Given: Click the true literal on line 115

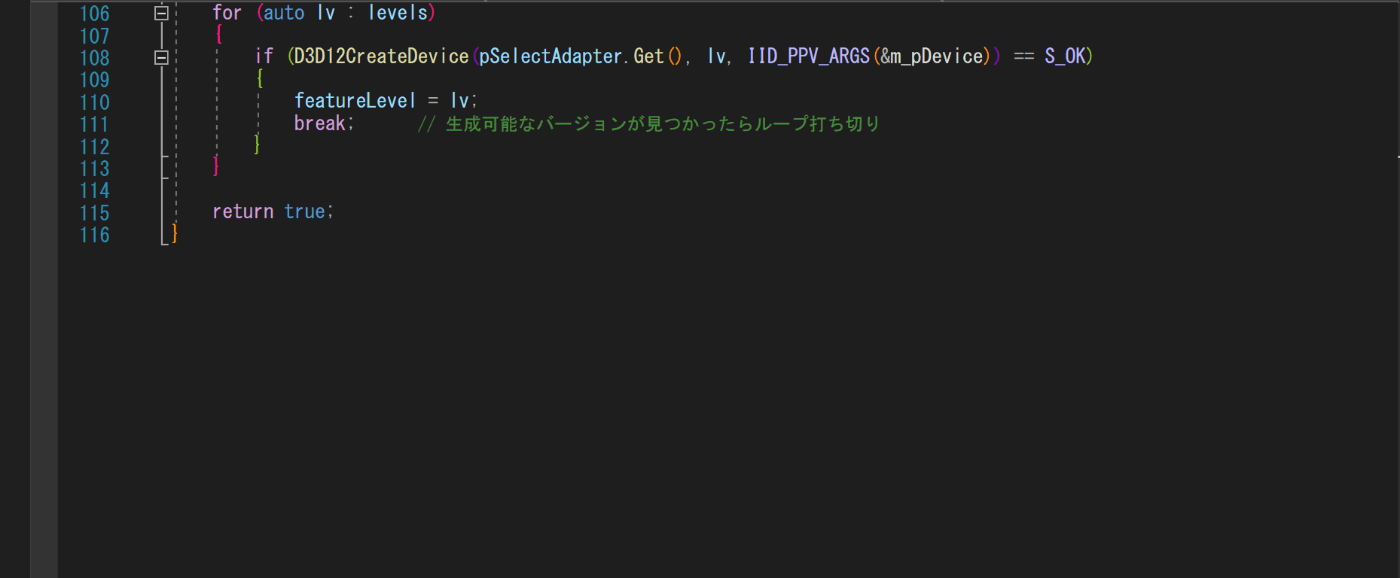Looking at the screenshot, I should [x=304, y=211].
